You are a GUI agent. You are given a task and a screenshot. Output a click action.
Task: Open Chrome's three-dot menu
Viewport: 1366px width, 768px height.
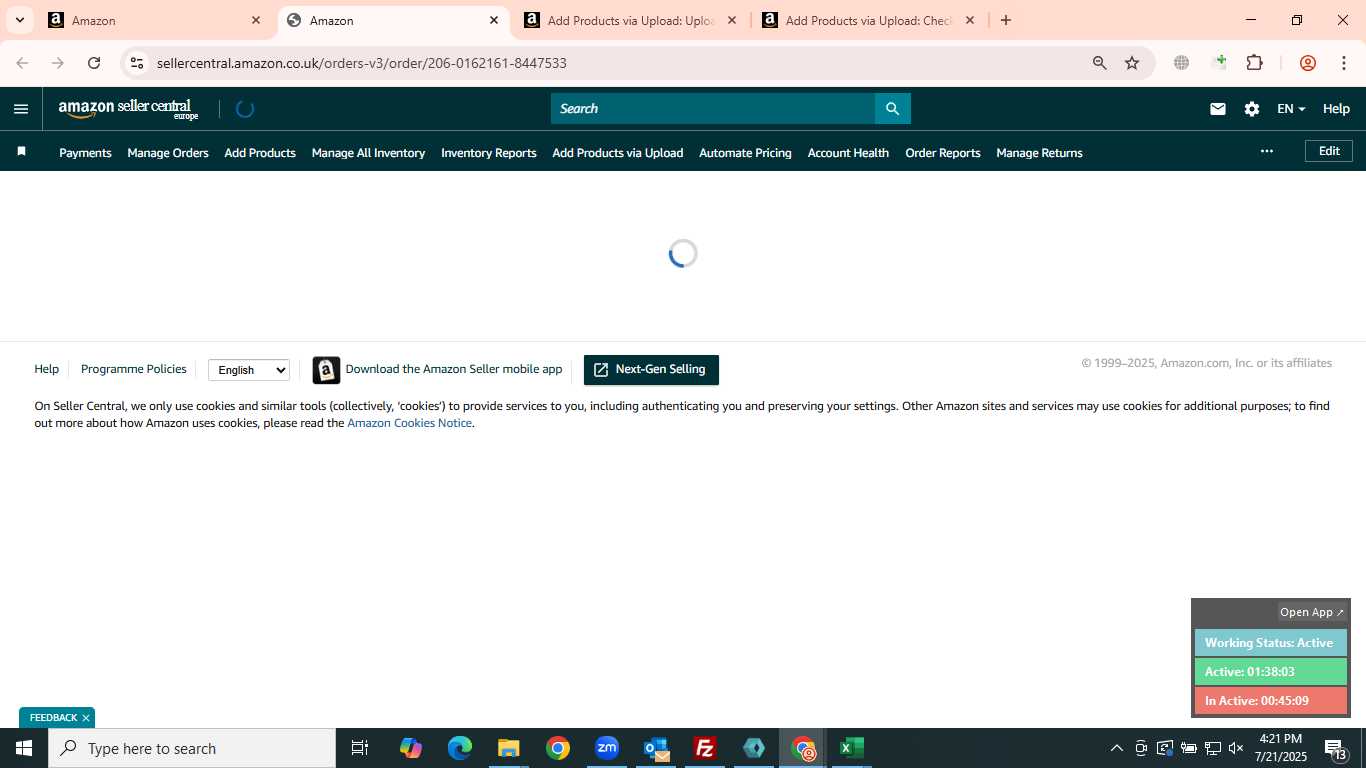tap(1343, 63)
